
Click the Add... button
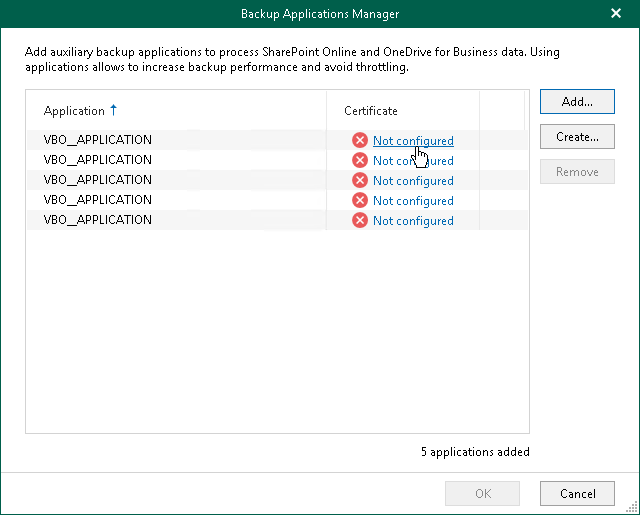pos(577,102)
